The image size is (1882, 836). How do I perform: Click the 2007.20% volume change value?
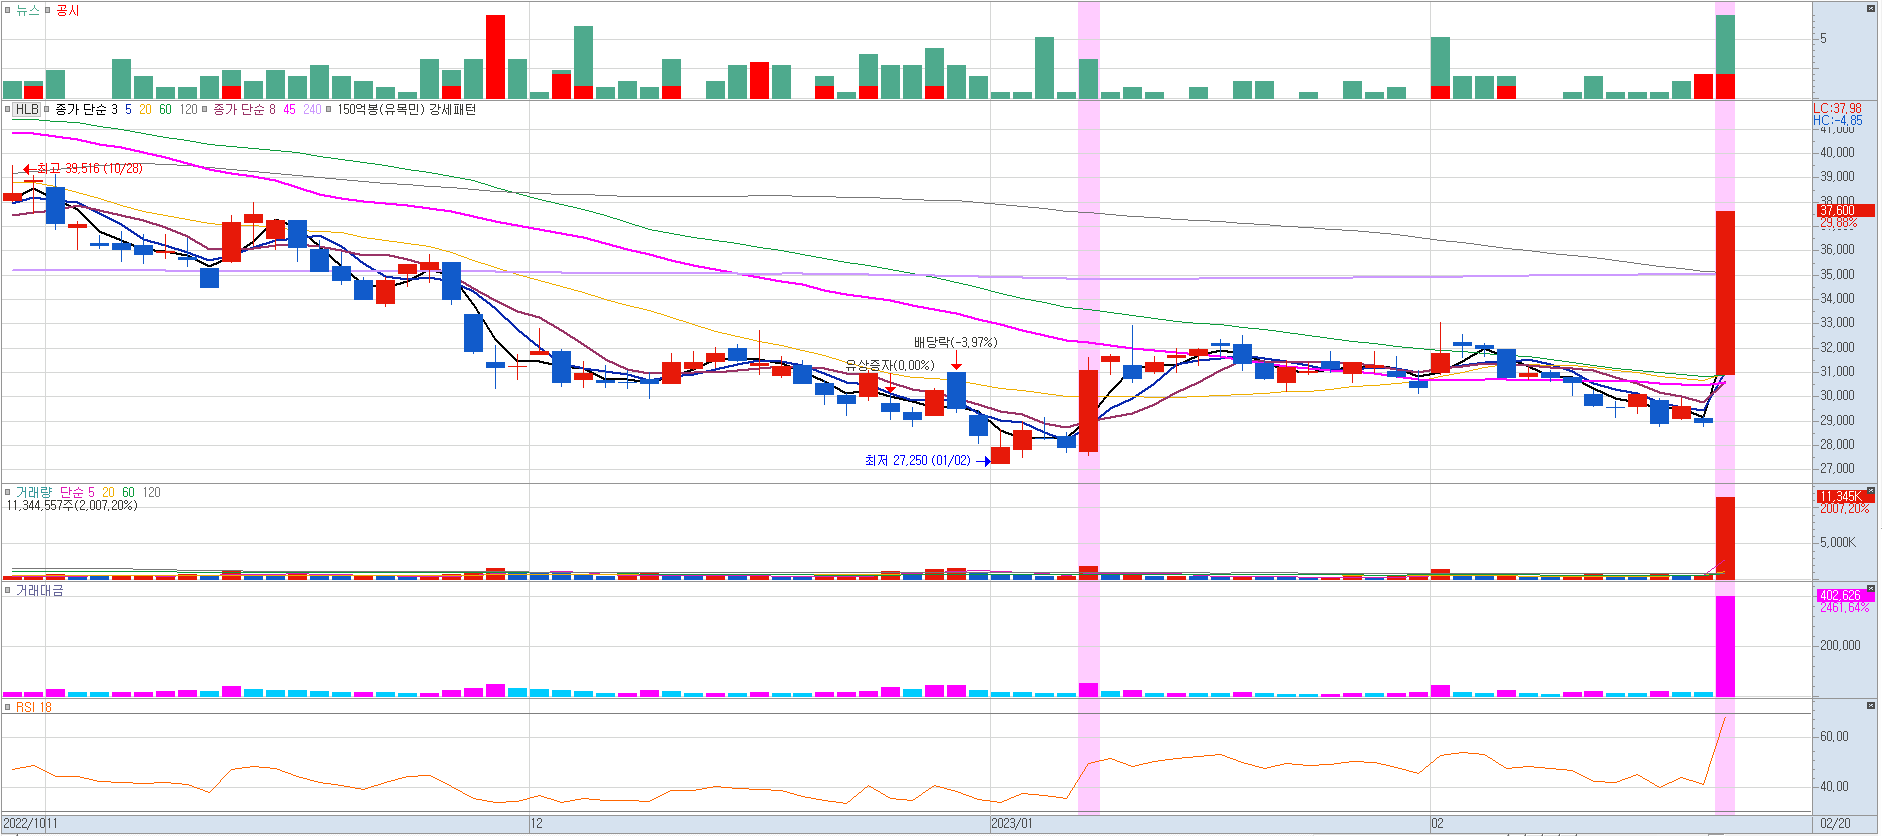[x=1845, y=508]
